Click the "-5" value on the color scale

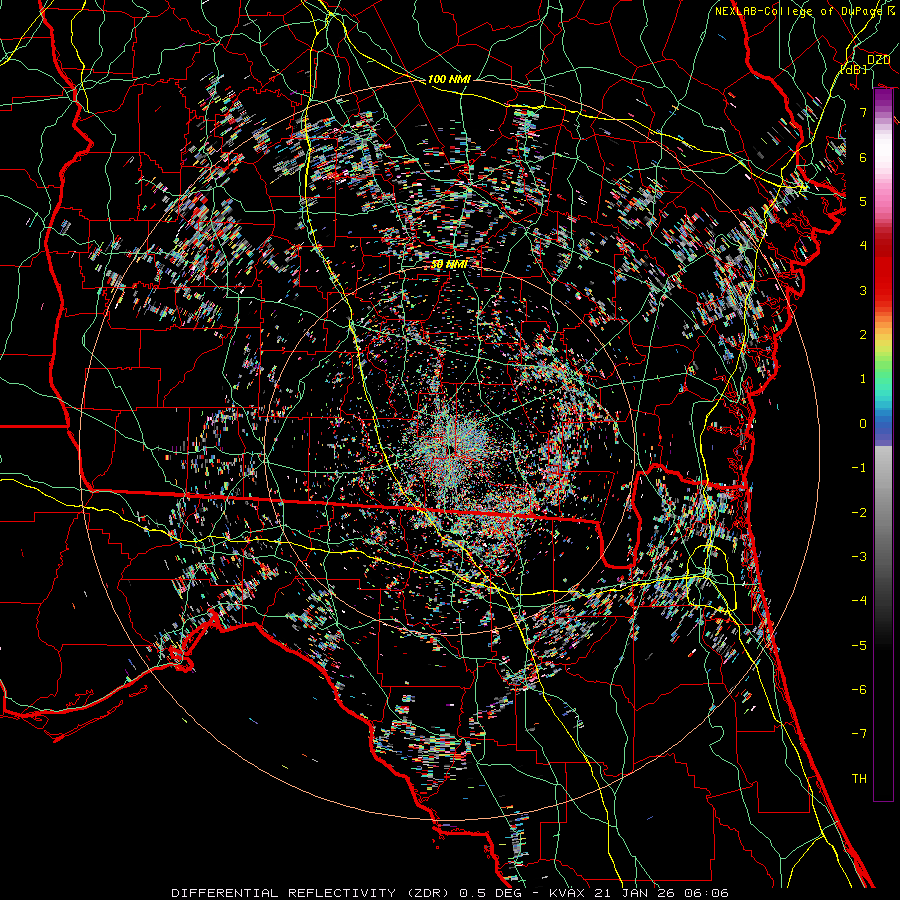[x=859, y=646]
